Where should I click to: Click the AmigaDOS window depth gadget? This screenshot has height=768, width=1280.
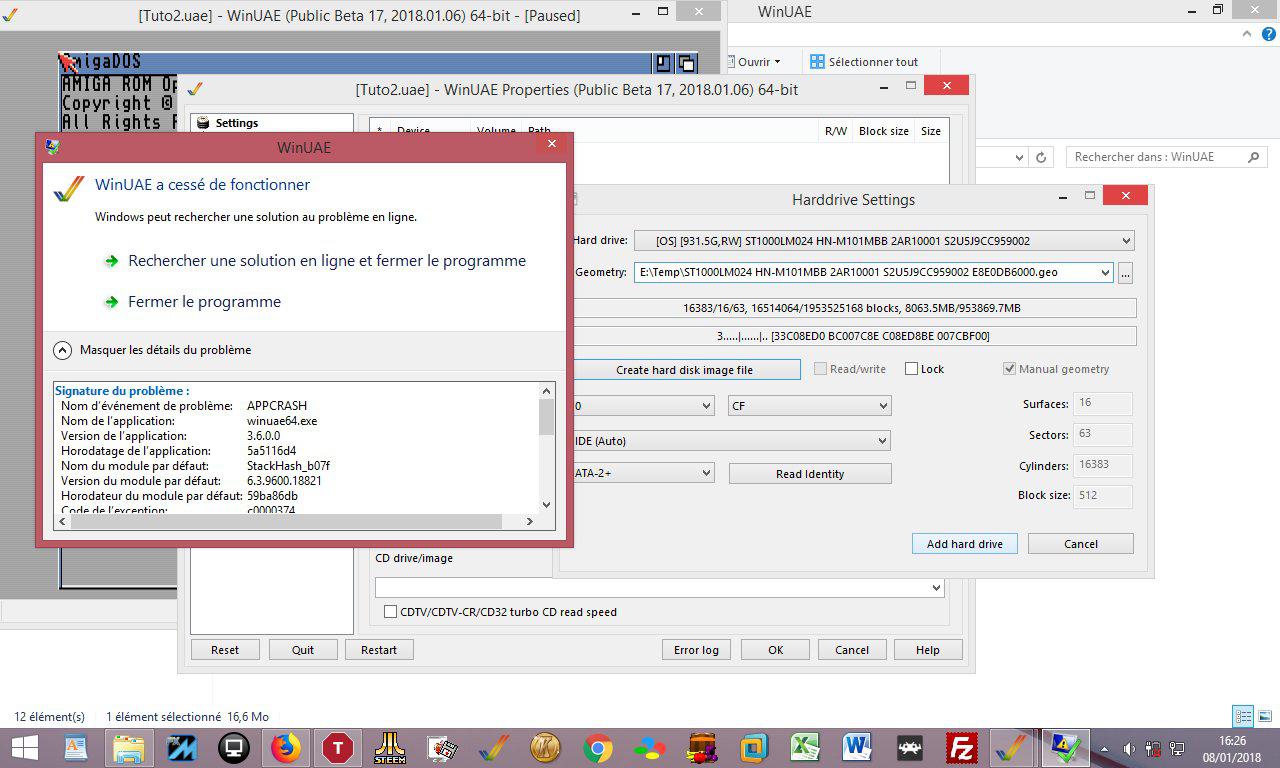tap(686, 63)
